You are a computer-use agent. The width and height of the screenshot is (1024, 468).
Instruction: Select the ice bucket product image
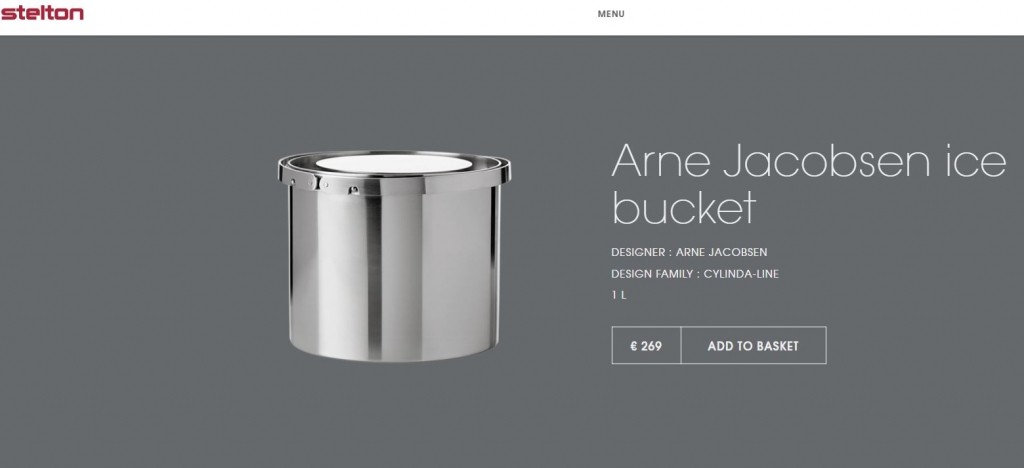pyautogui.click(x=394, y=256)
